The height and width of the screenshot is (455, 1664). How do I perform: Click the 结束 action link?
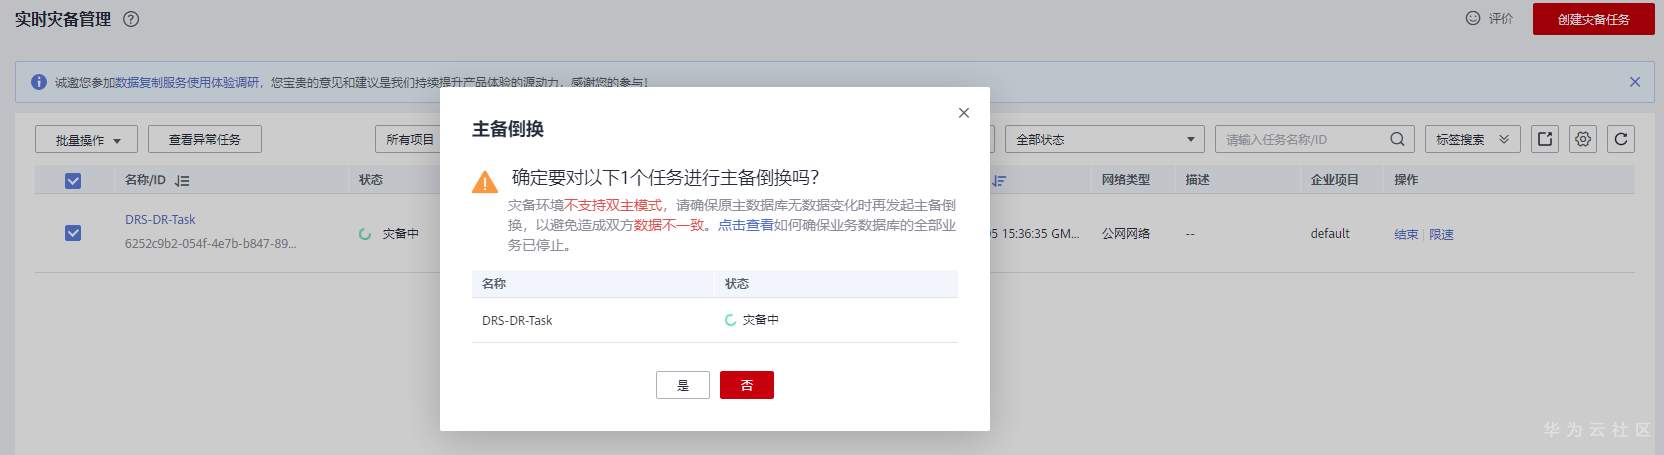pos(1406,234)
